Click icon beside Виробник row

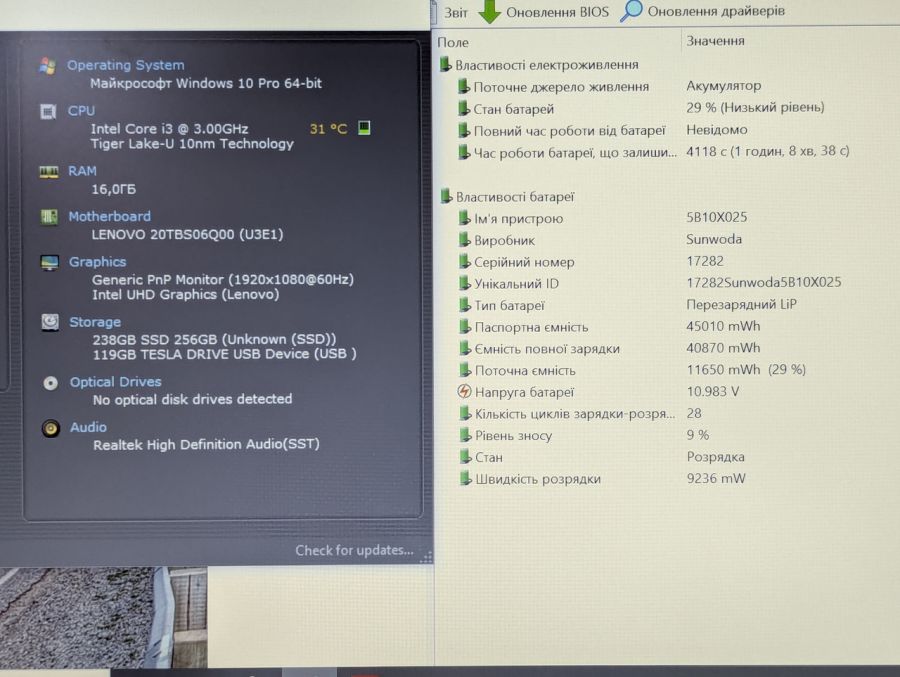[464, 239]
